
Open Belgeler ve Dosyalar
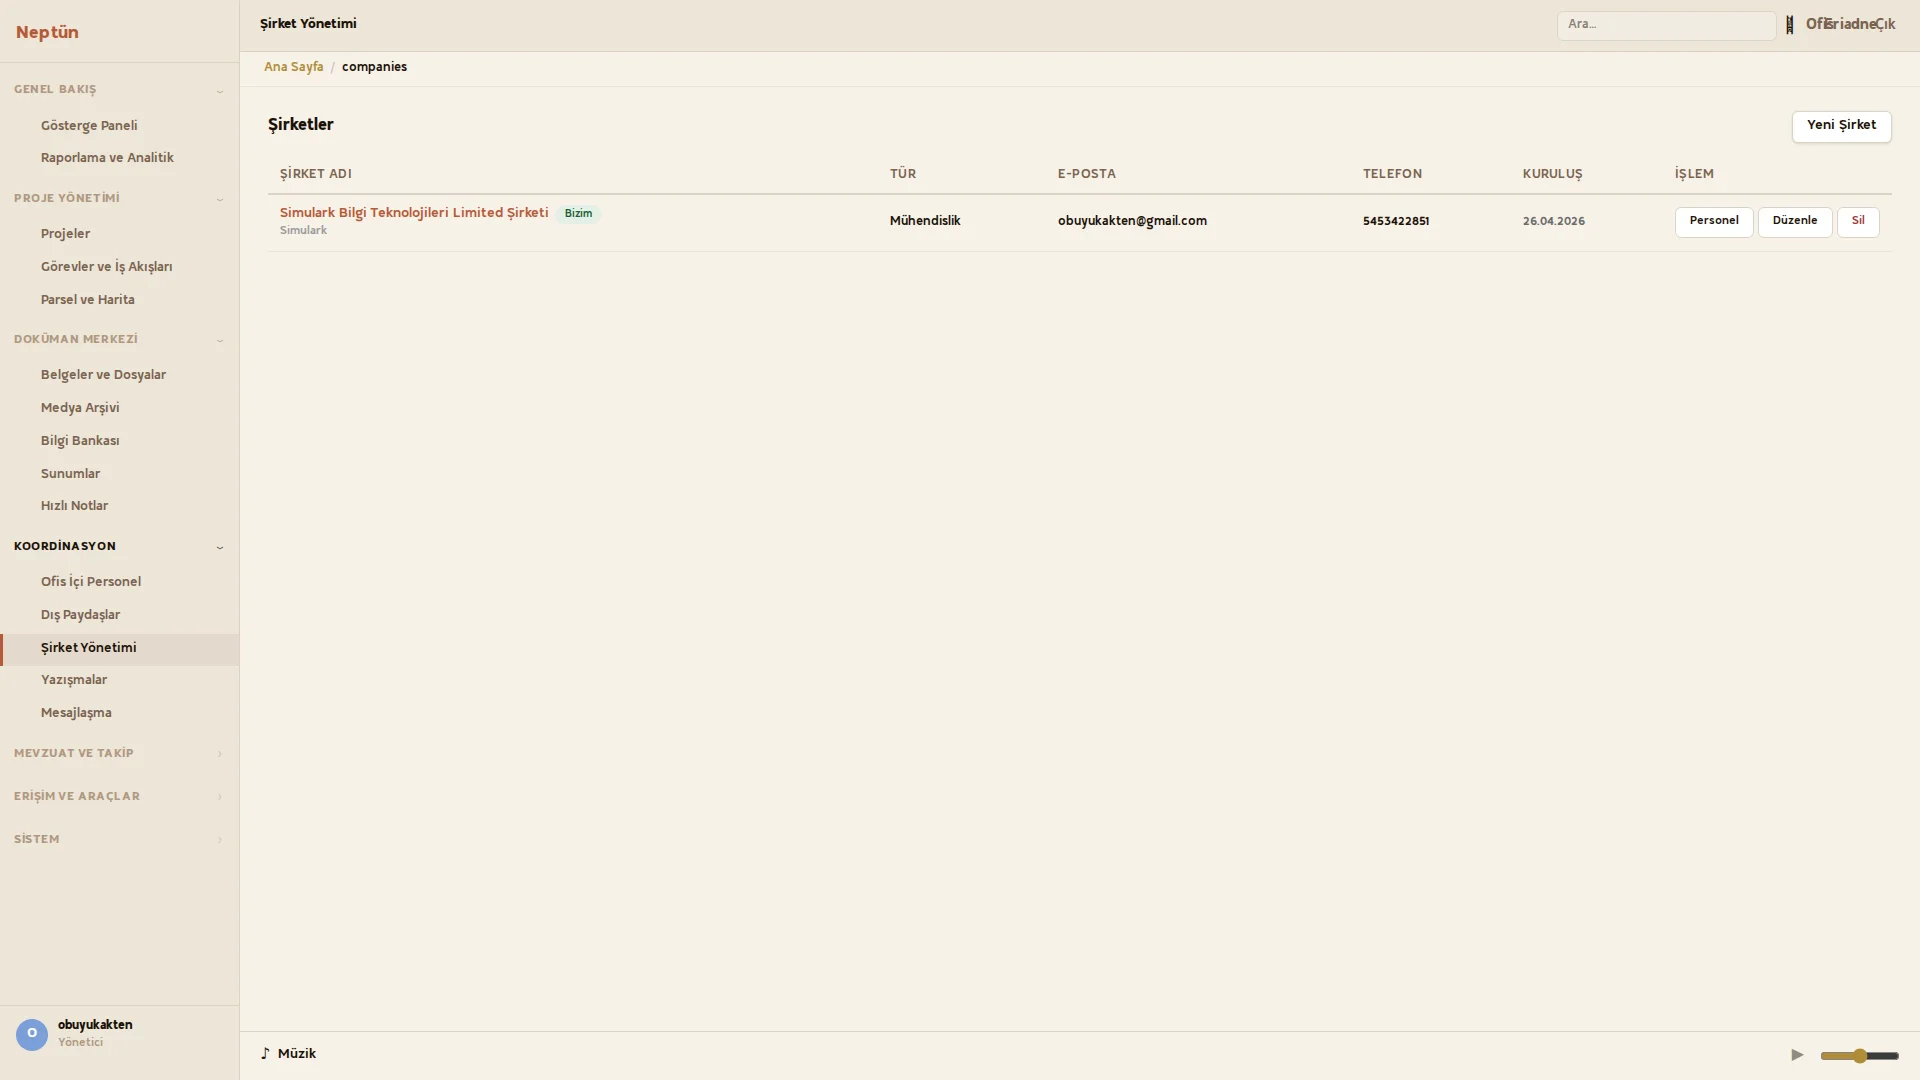point(119,375)
